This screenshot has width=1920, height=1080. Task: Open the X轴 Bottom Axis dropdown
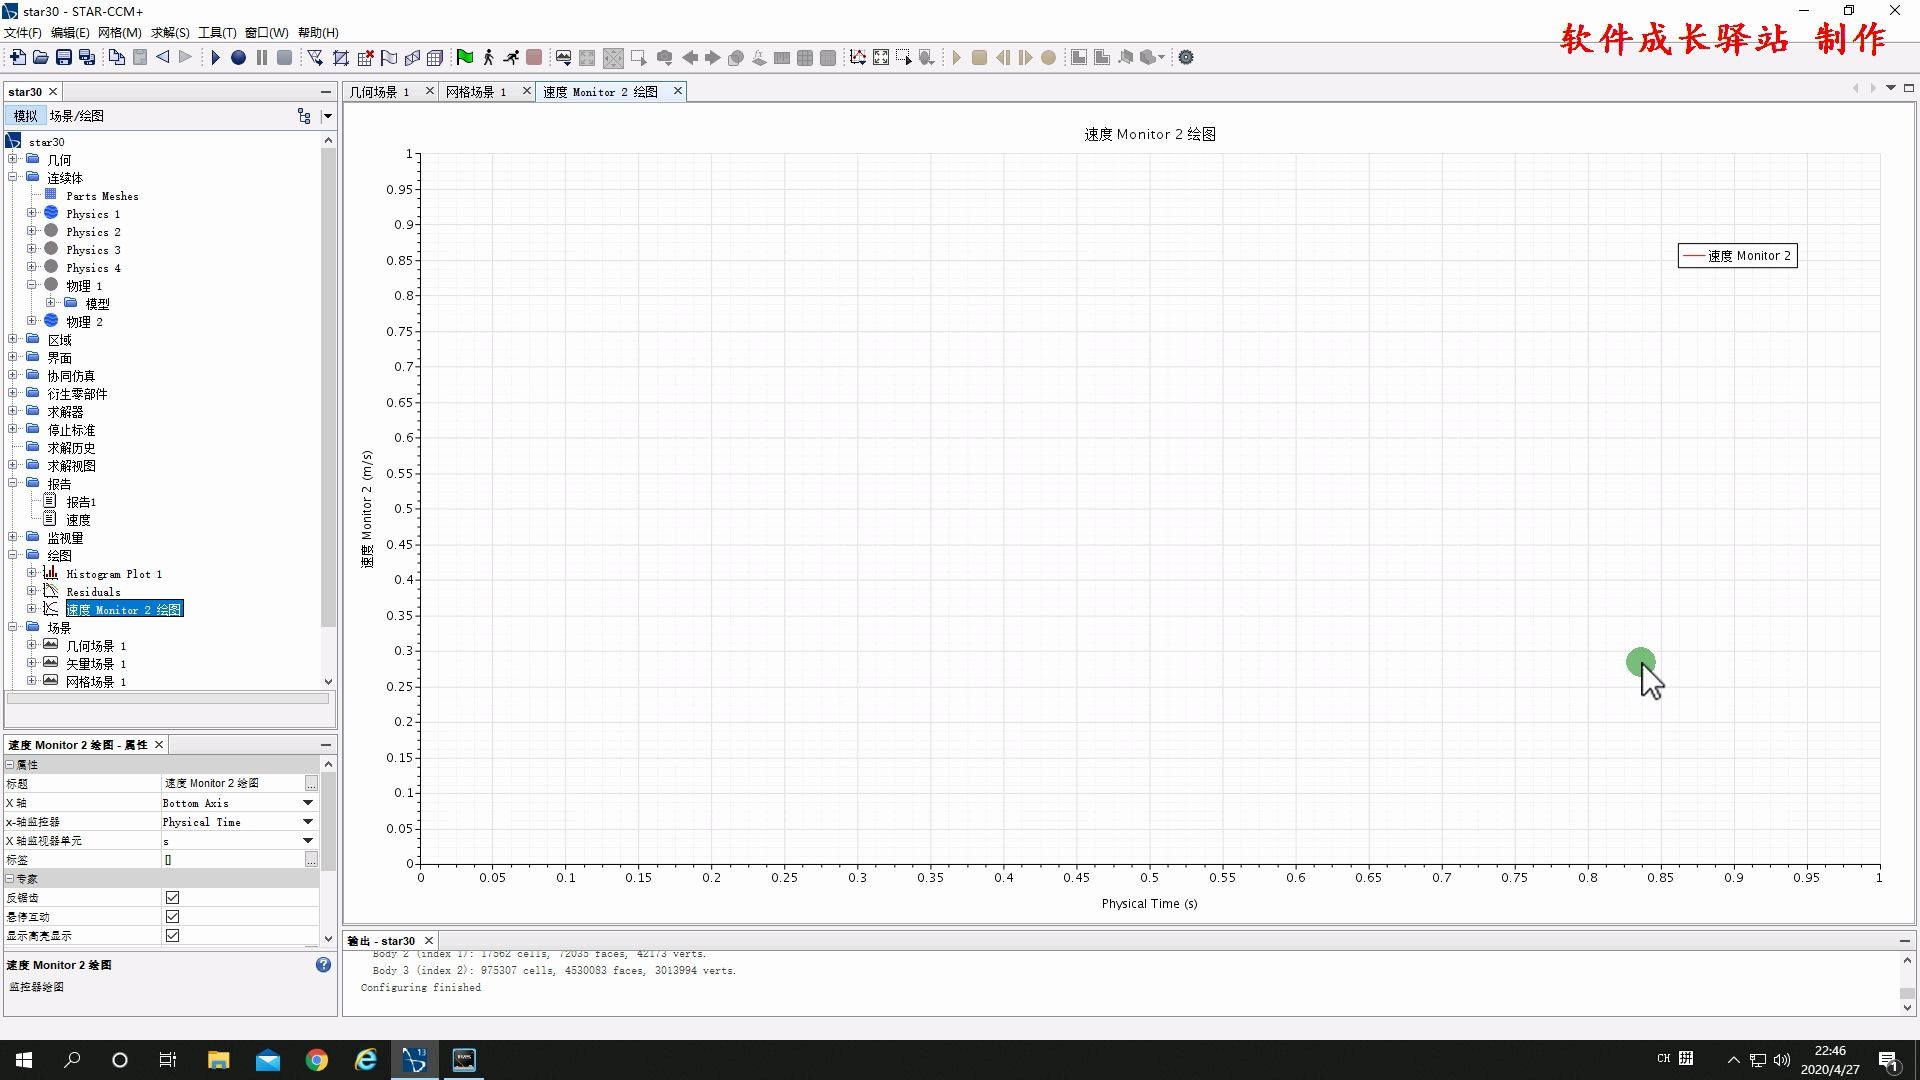pyautogui.click(x=307, y=803)
